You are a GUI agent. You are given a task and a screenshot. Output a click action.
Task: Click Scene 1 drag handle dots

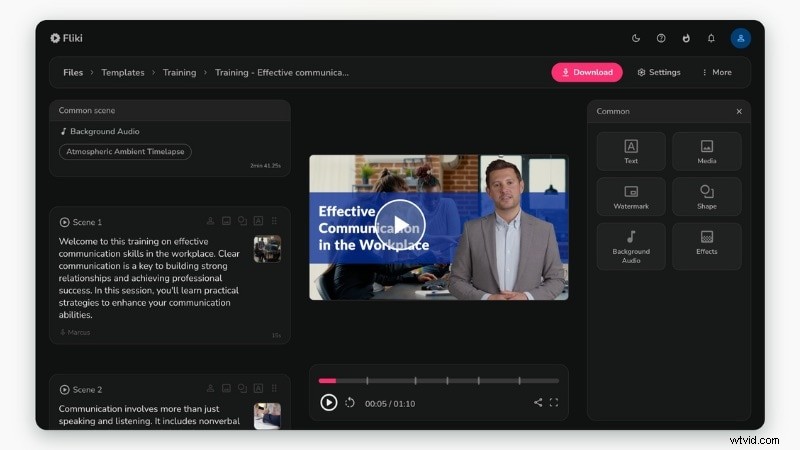274,221
